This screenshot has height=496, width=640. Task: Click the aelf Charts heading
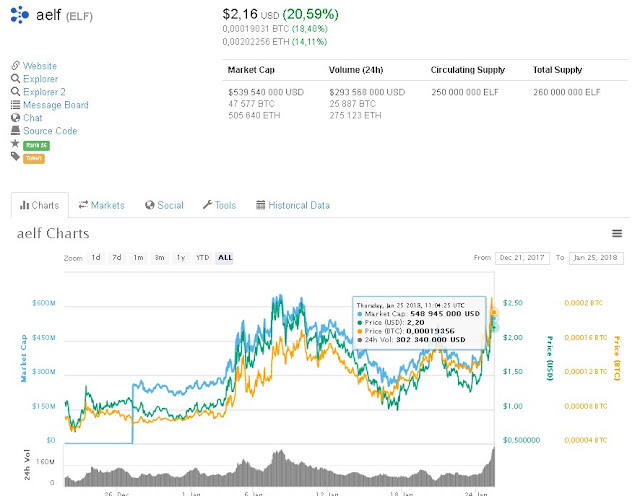click(53, 234)
